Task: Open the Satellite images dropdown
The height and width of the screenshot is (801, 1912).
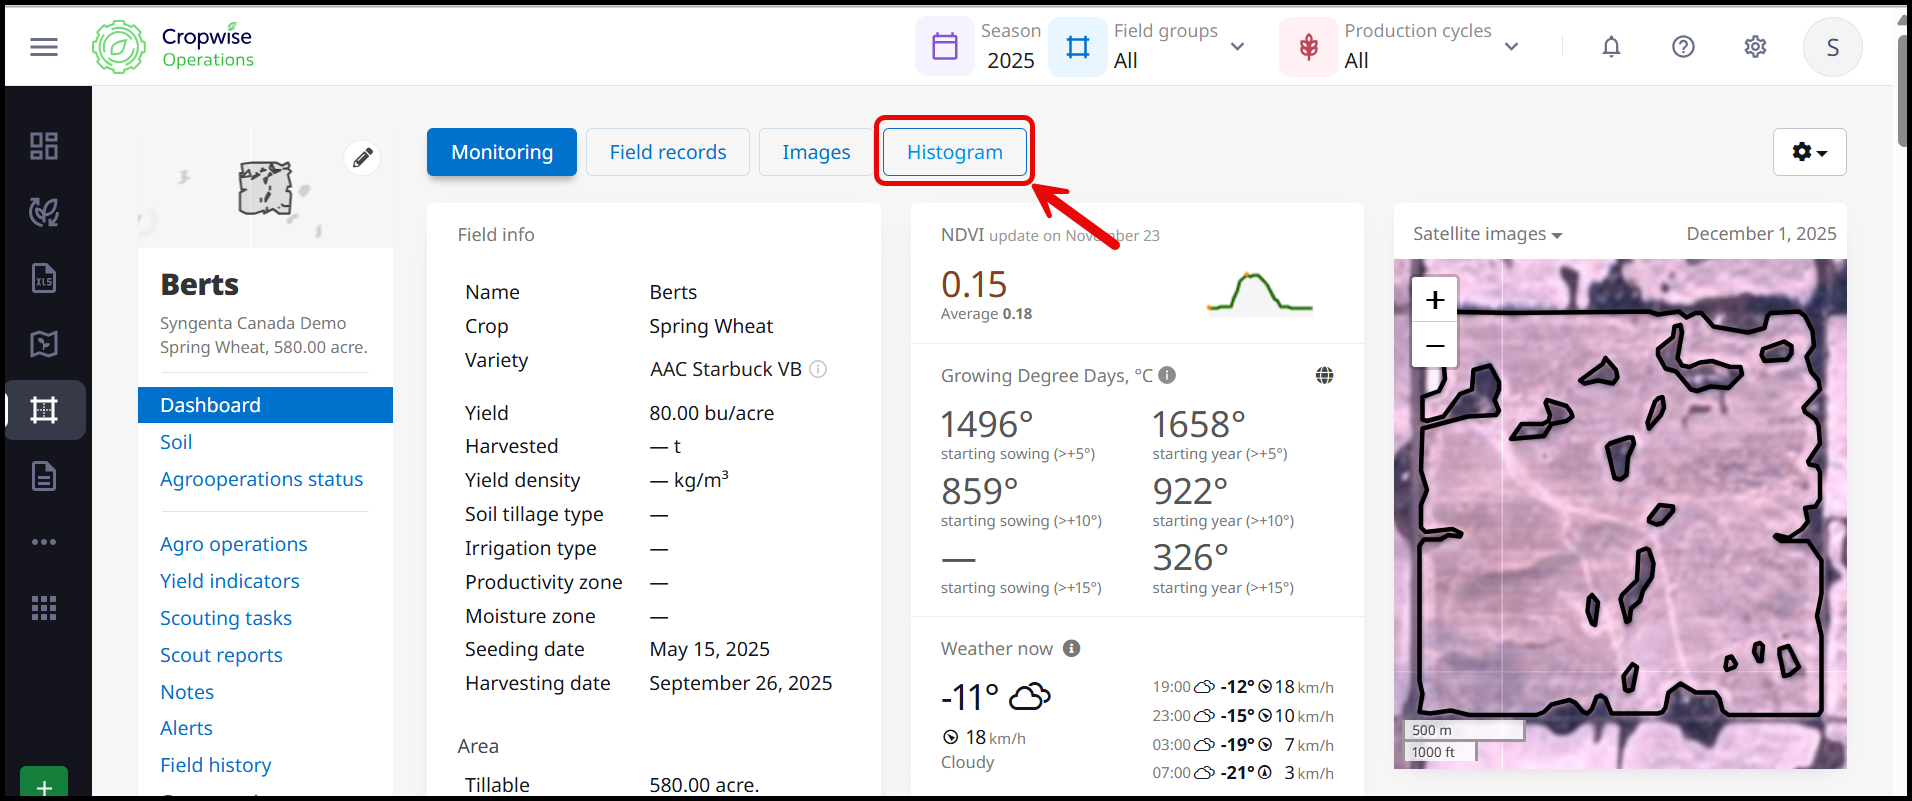Action: tap(1487, 234)
